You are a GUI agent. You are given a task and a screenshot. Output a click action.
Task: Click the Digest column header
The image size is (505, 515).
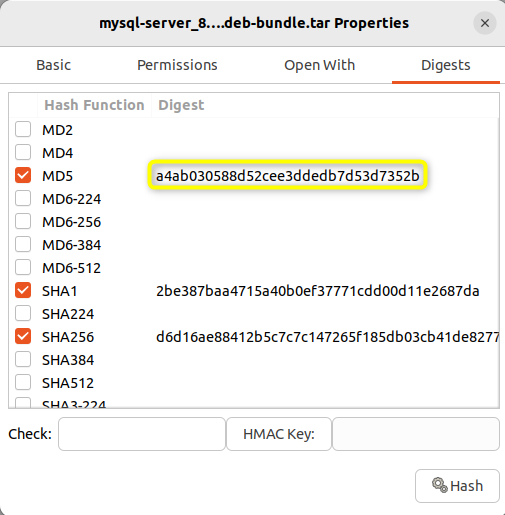click(181, 105)
